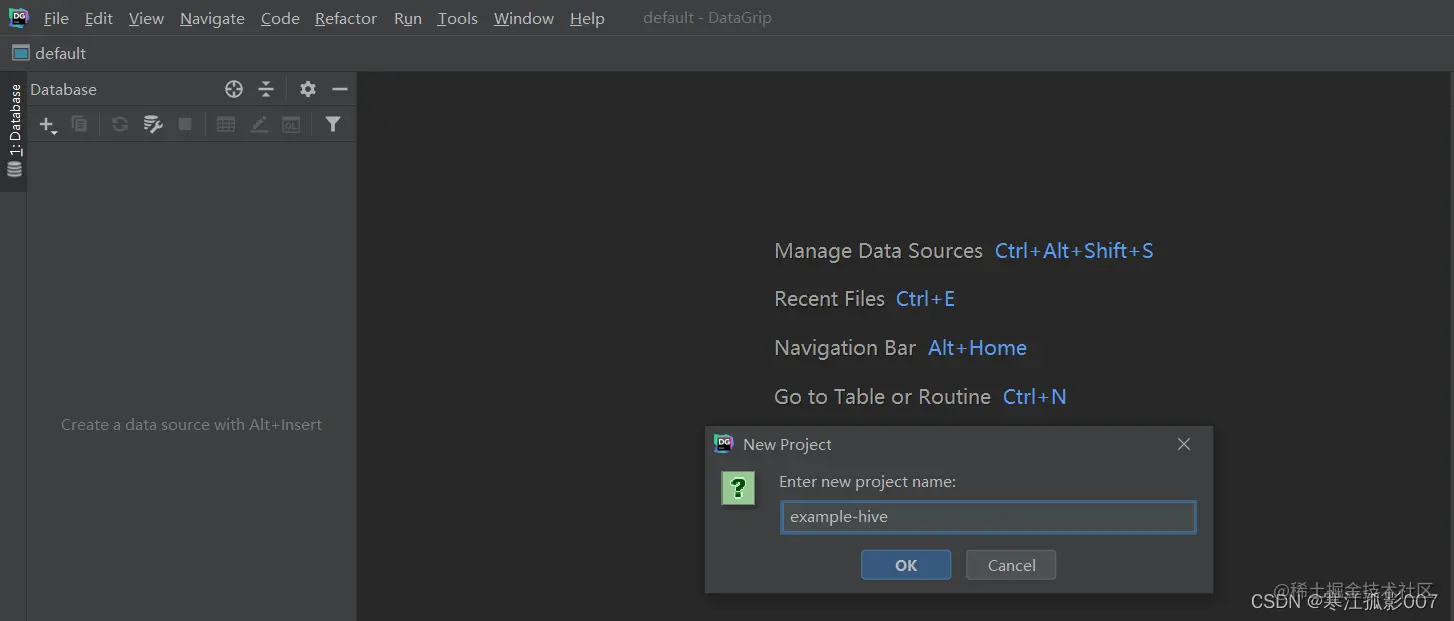
Task: Click the Navigation Bar hint text
Action: click(845, 348)
